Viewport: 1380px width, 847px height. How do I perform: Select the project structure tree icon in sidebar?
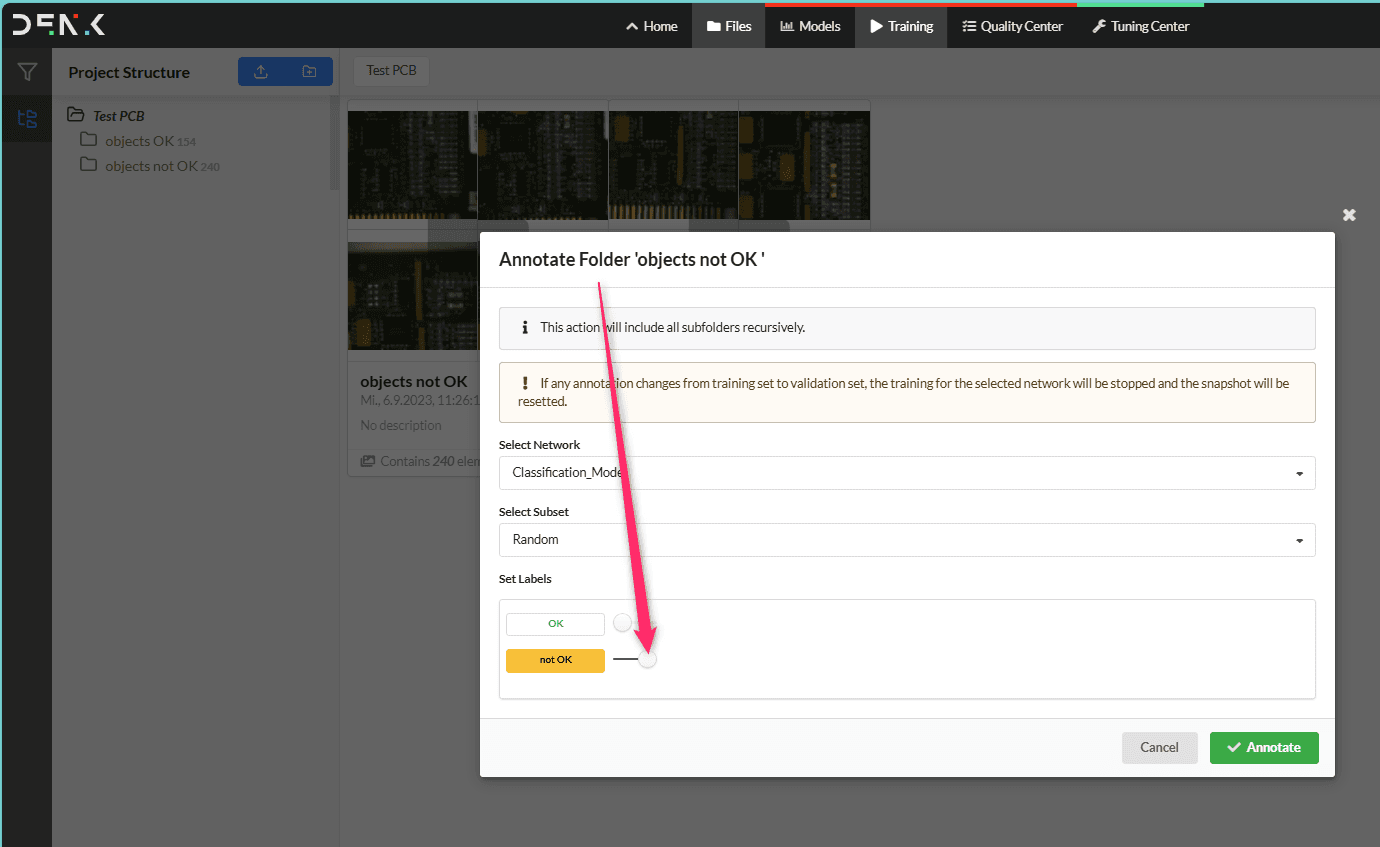tap(27, 120)
